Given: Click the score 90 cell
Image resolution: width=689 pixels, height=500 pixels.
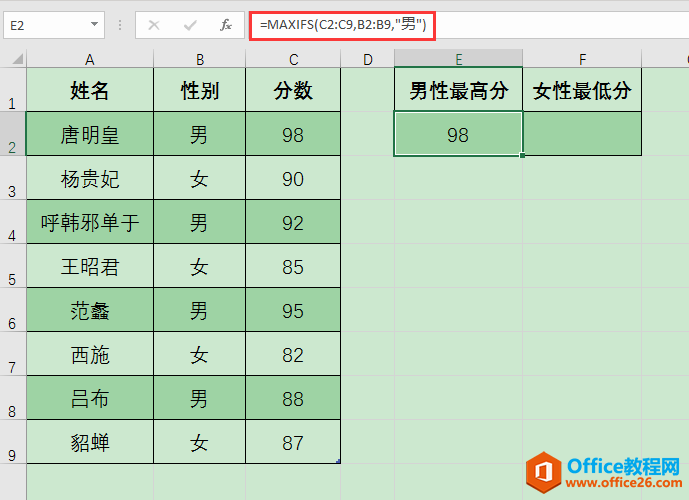Looking at the screenshot, I should click(x=293, y=178).
